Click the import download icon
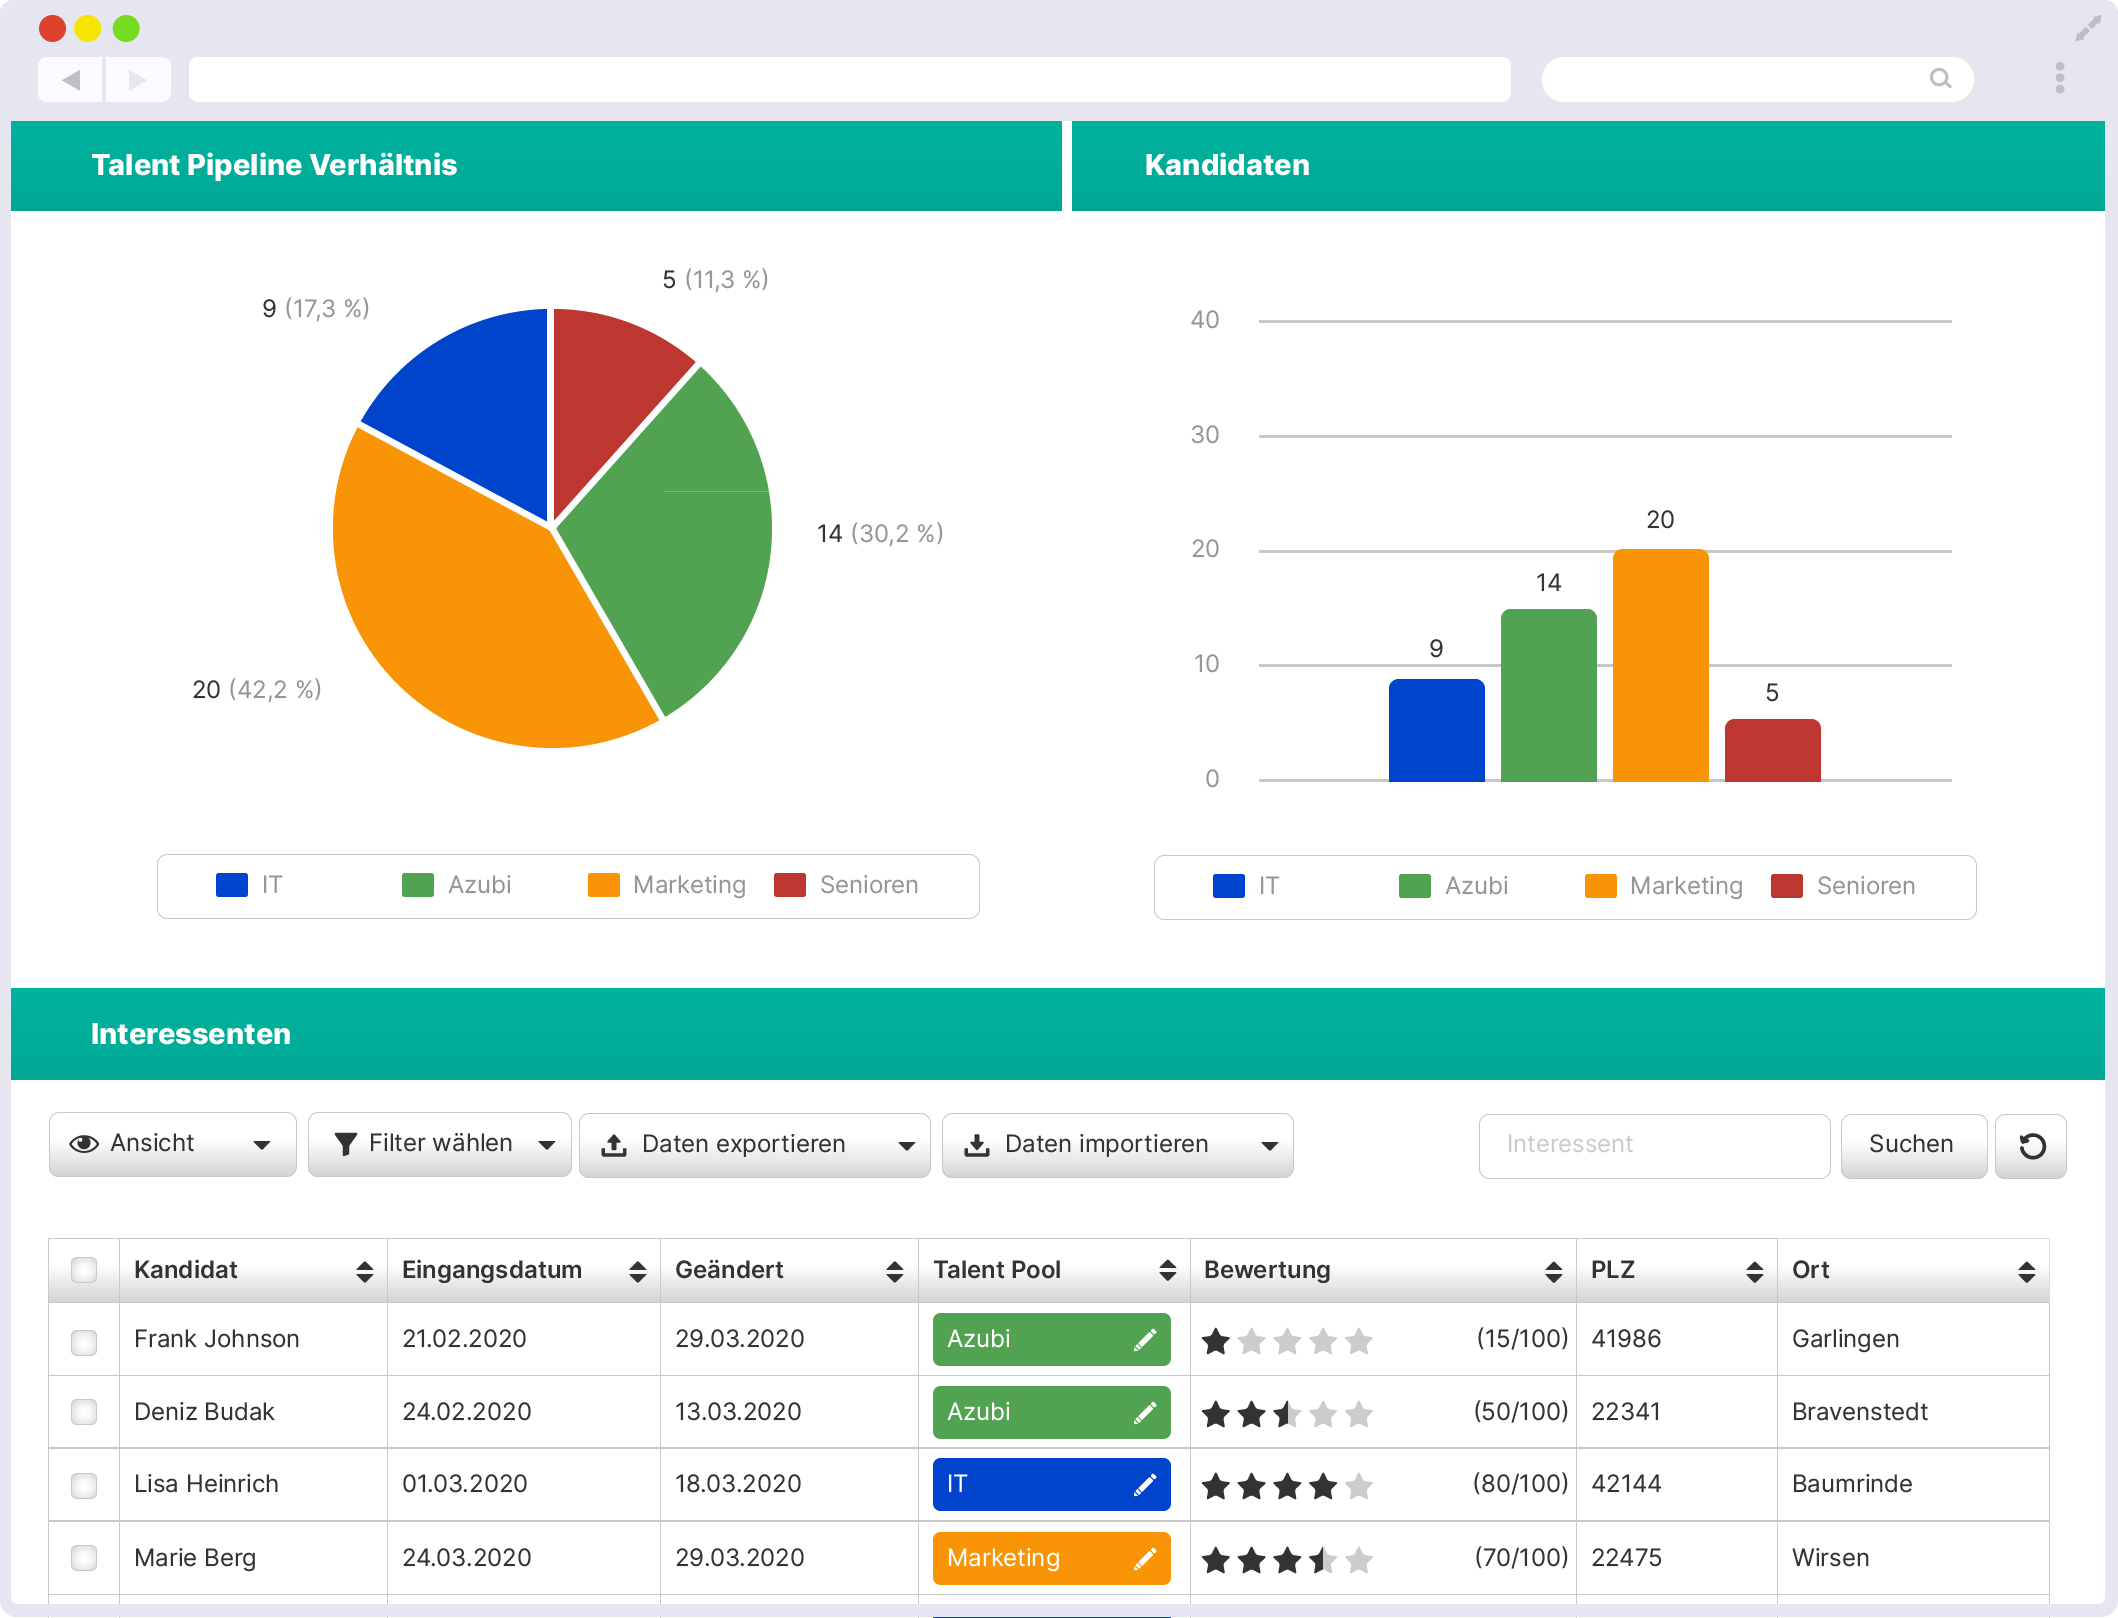 point(977,1144)
